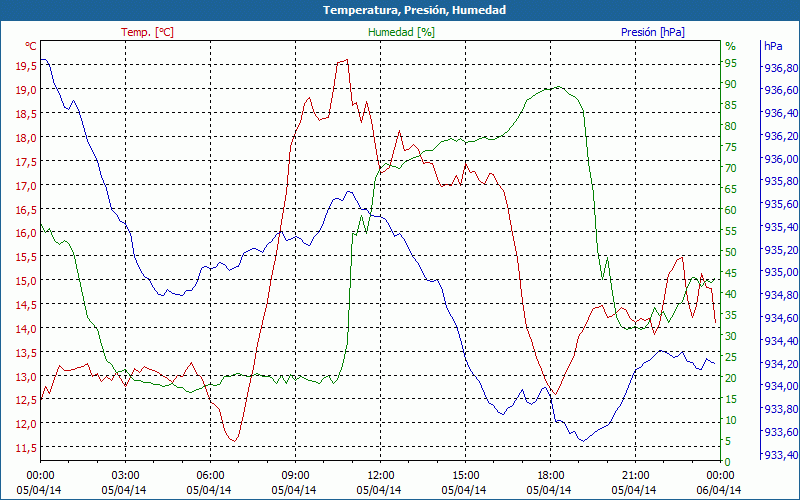Click the 936,40 pressure axis value
This screenshot has height=500, width=800.
(781, 113)
